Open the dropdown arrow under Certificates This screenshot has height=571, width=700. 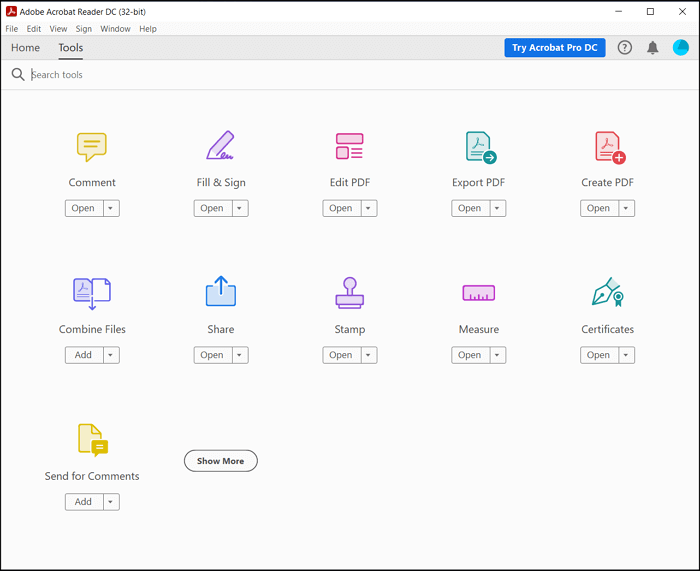click(x=626, y=355)
